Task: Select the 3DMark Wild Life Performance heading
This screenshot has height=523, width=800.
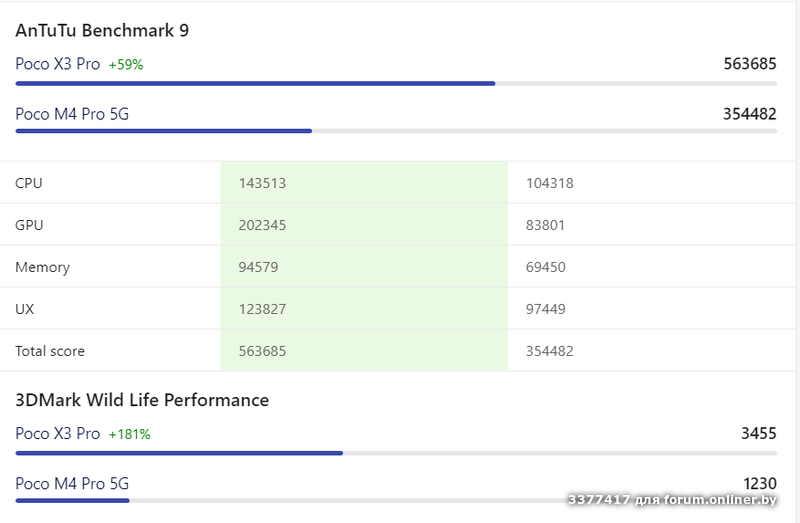Action: click(x=142, y=400)
